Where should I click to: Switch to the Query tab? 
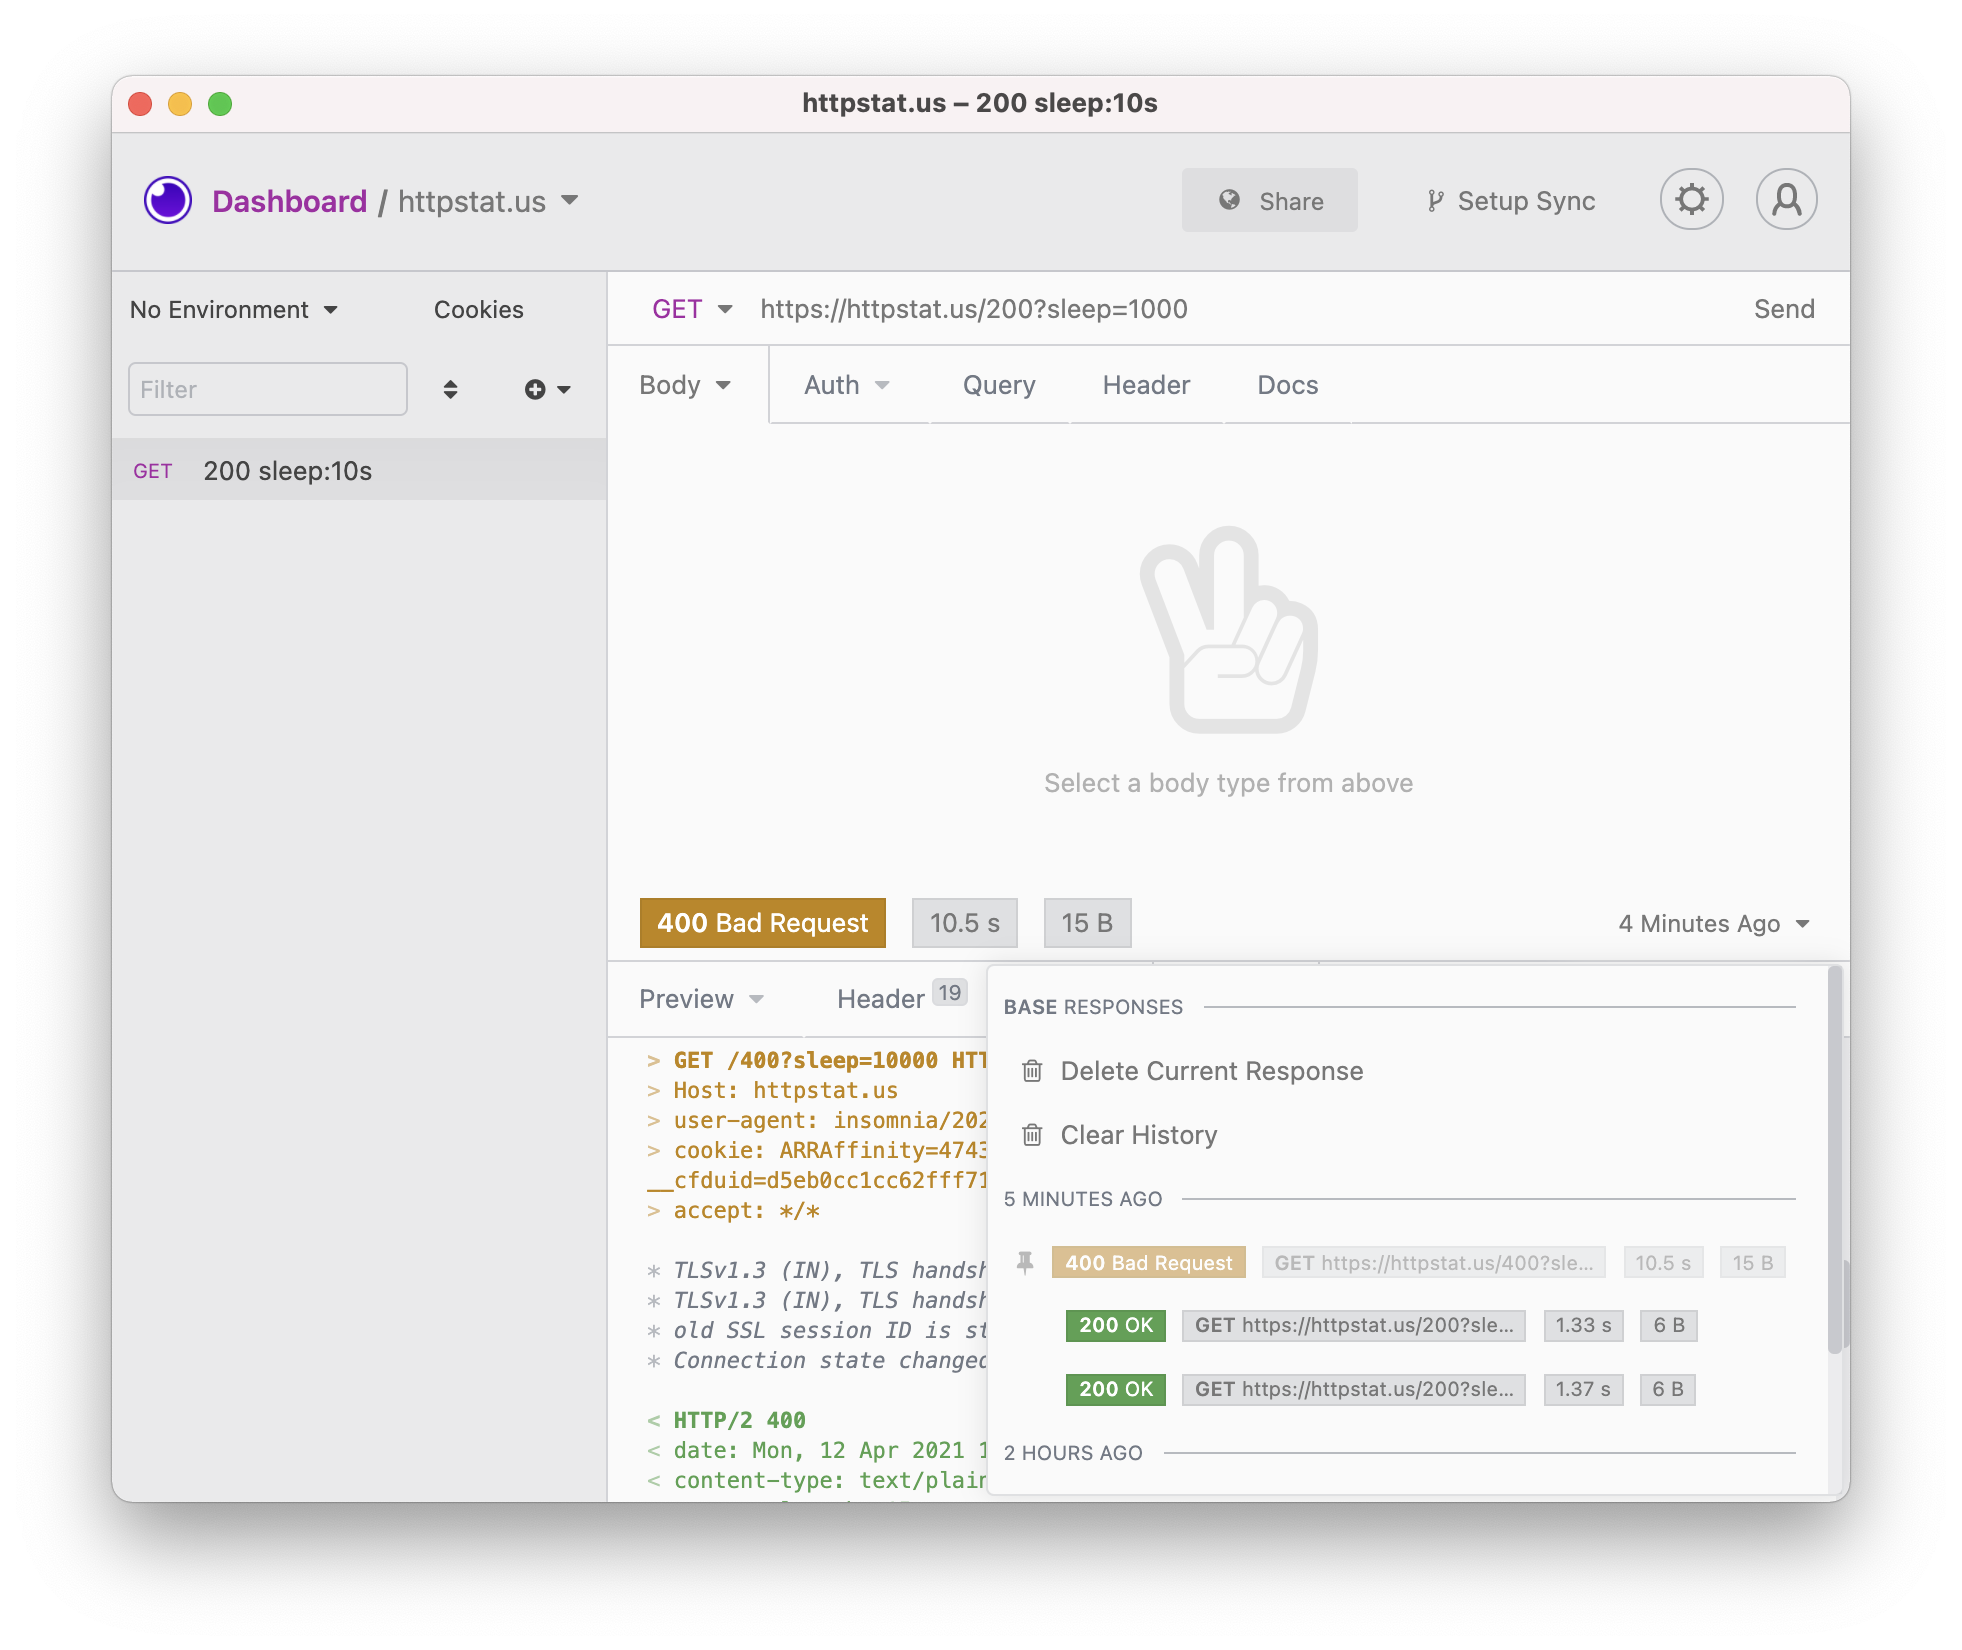(x=998, y=385)
